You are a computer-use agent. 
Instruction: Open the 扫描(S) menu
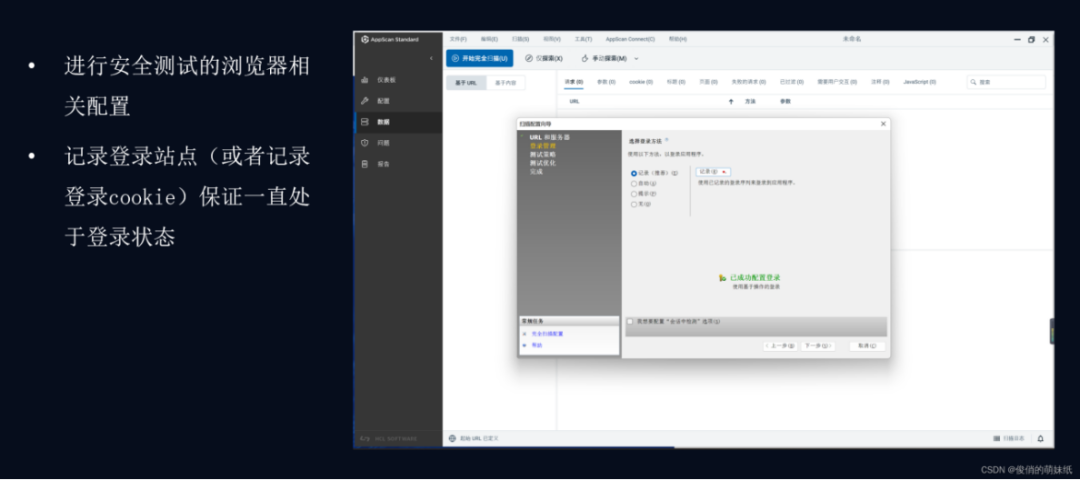coord(521,39)
